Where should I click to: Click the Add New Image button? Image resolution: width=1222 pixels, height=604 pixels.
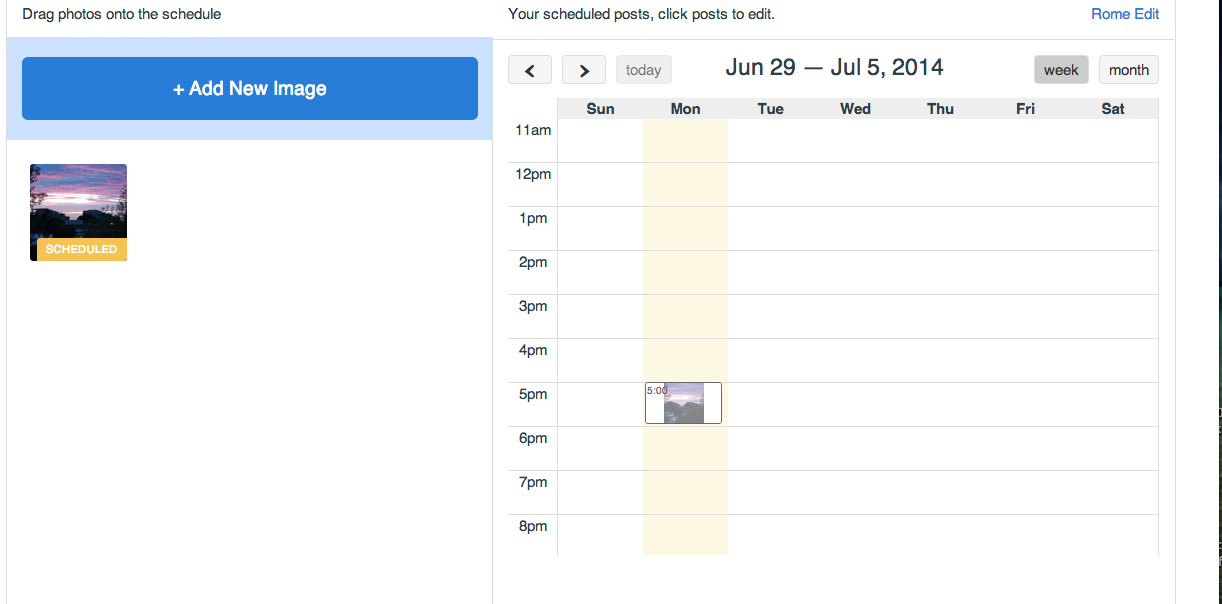[250, 89]
